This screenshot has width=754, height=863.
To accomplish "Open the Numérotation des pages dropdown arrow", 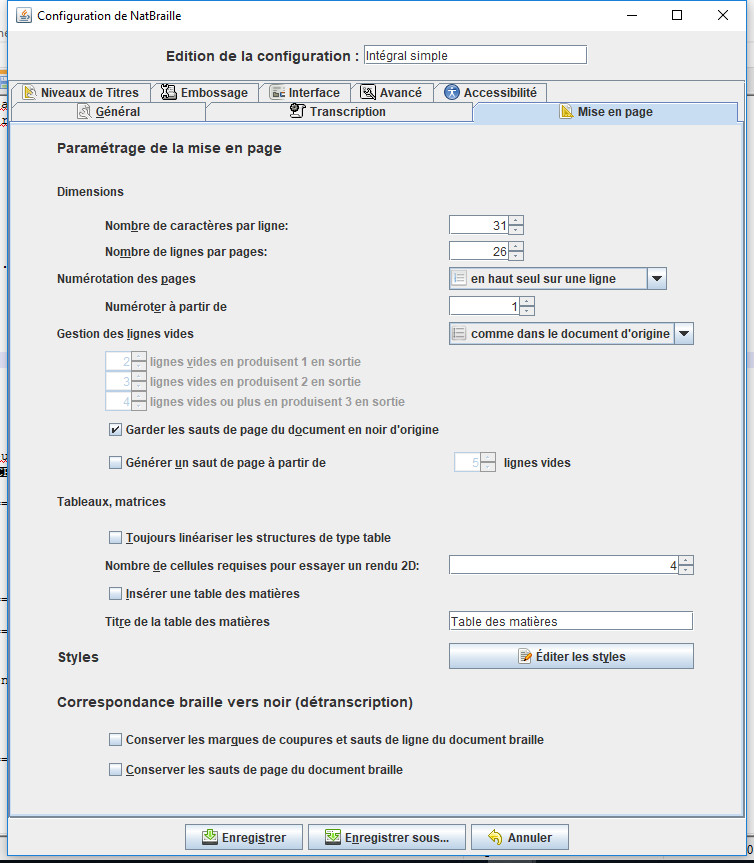I will pos(657,278).
